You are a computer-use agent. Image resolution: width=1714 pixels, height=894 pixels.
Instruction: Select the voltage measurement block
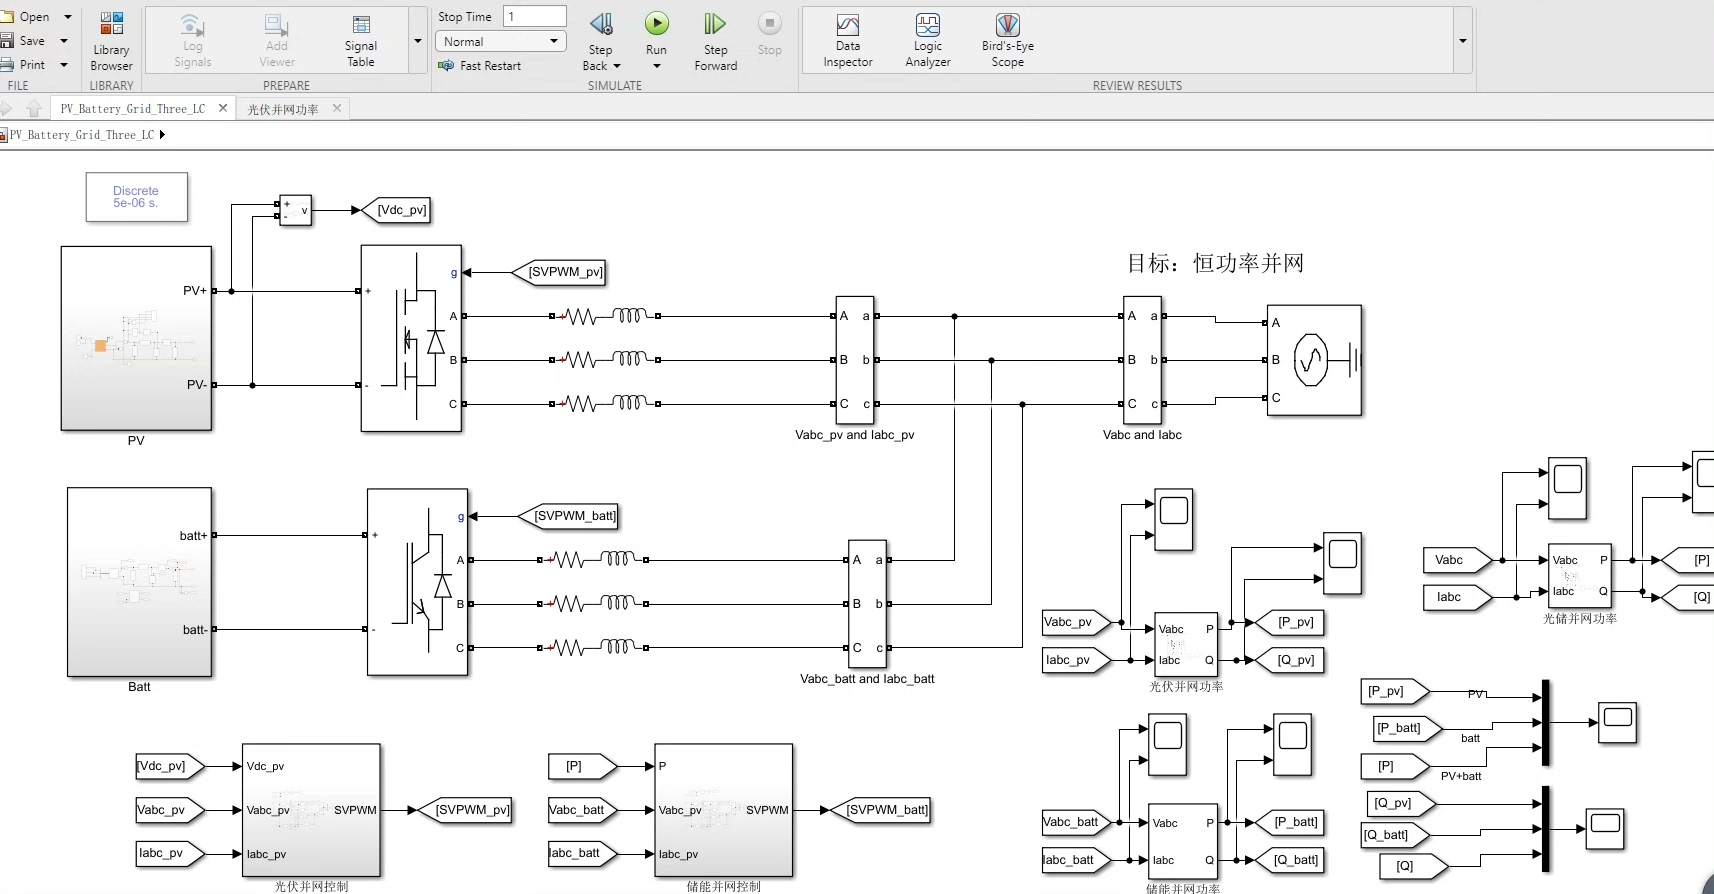295,210
